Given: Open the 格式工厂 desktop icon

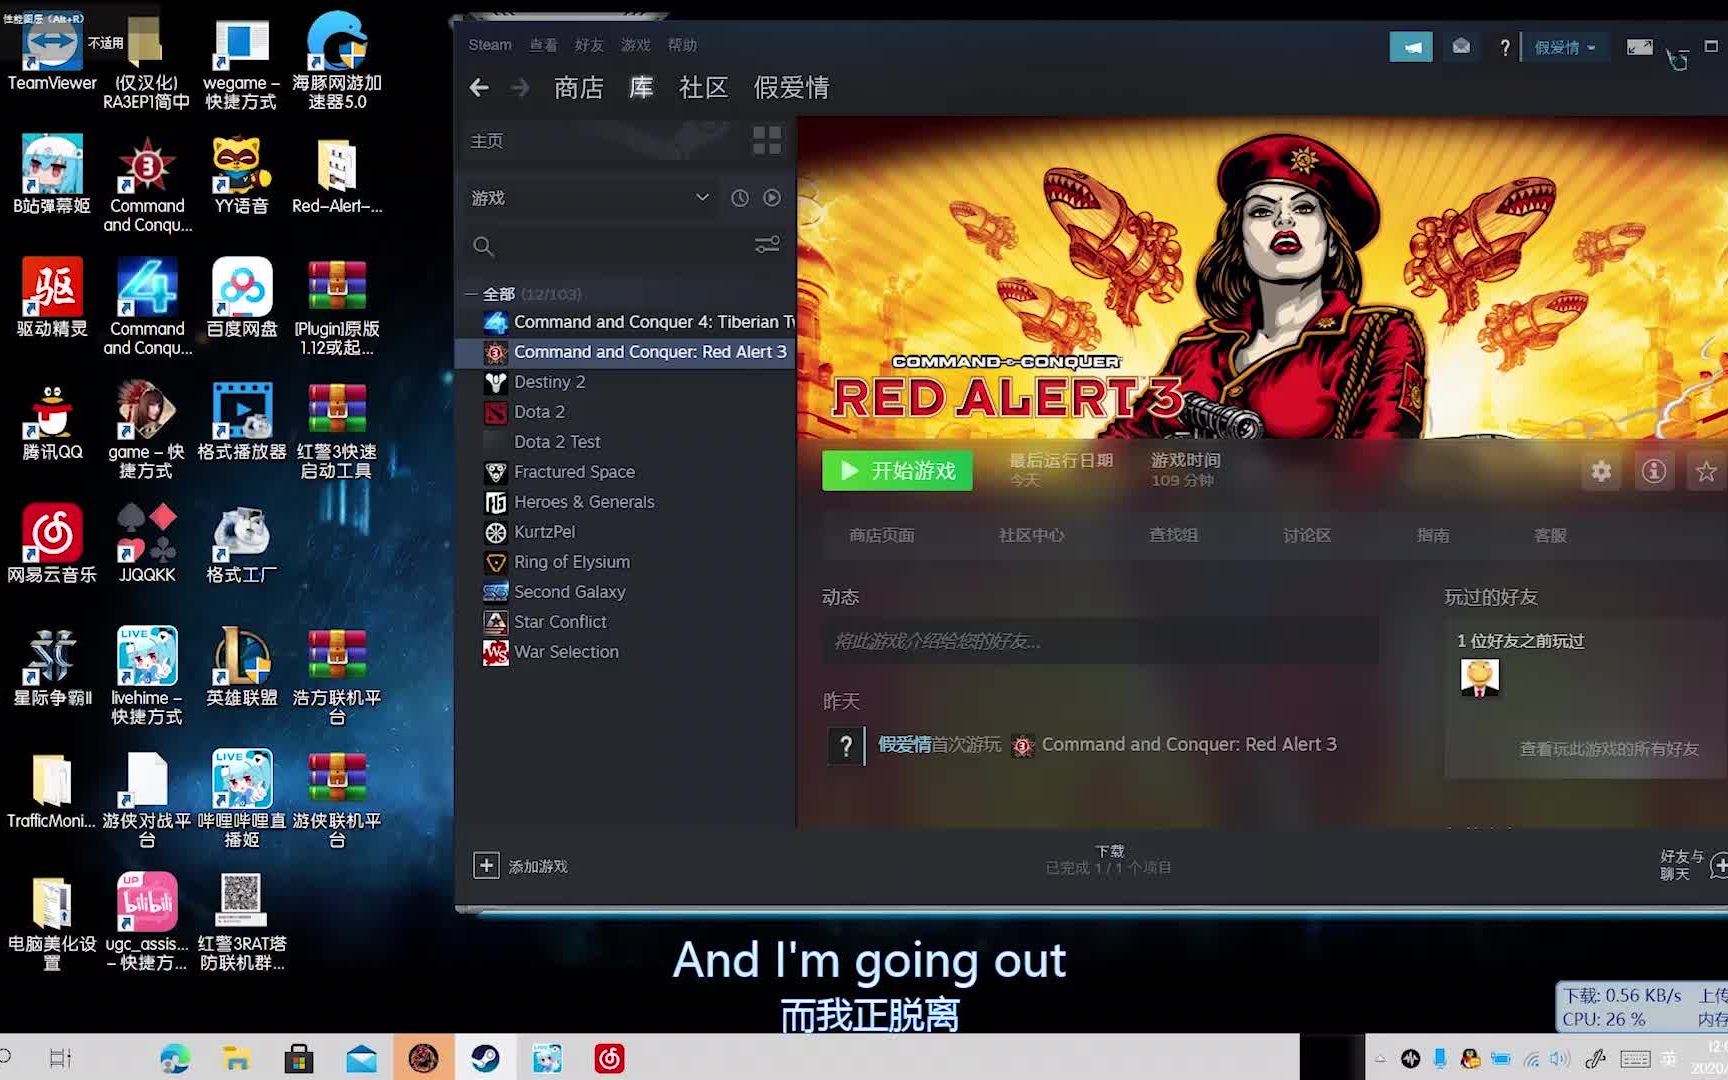Looking at the screenshot, I should pyautogui.click(x=241, y=544).
